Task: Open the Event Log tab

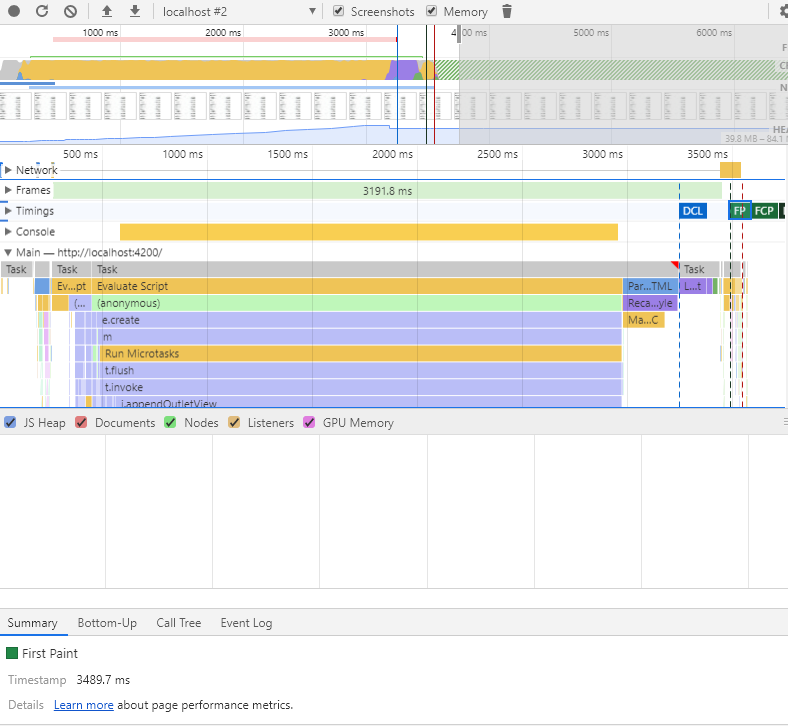Action: click(246, 623)
